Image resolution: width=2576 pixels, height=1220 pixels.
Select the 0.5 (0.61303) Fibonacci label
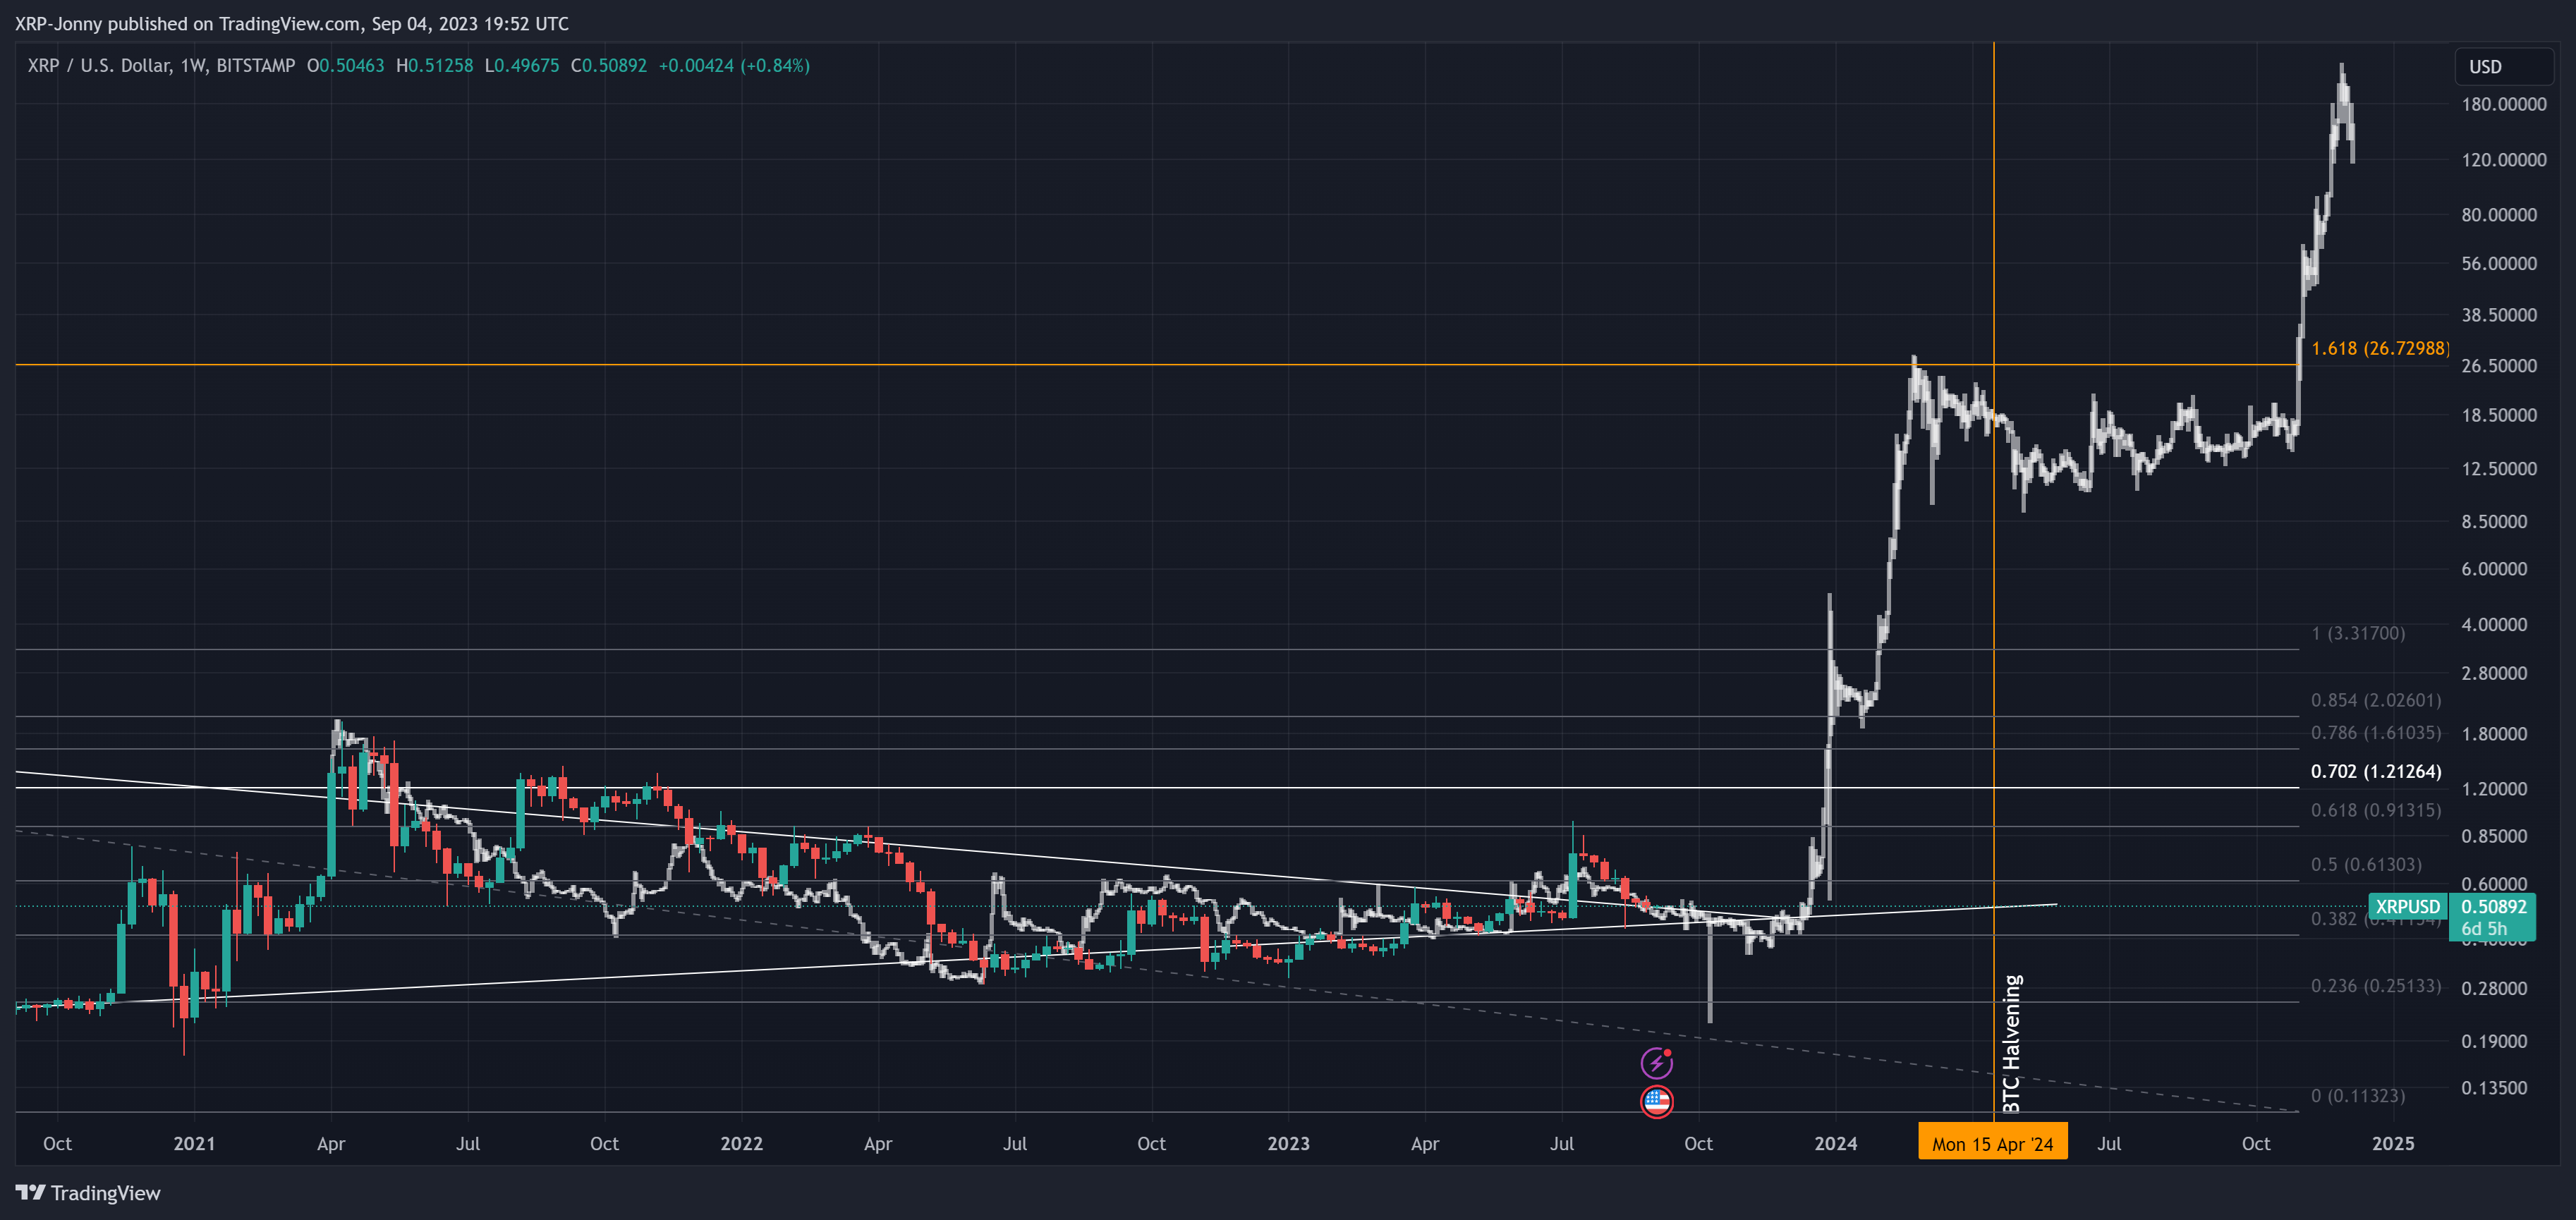(x=2365, y=864)
